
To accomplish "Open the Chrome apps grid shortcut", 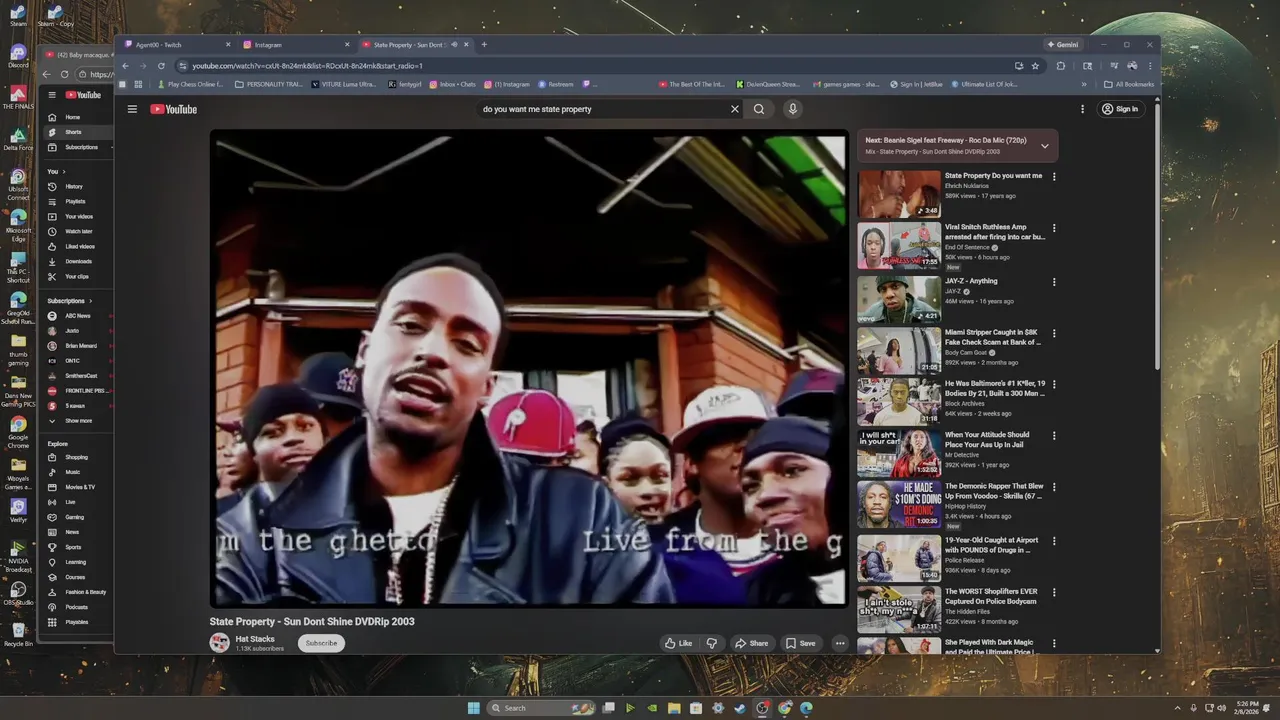I will [138, 84].
